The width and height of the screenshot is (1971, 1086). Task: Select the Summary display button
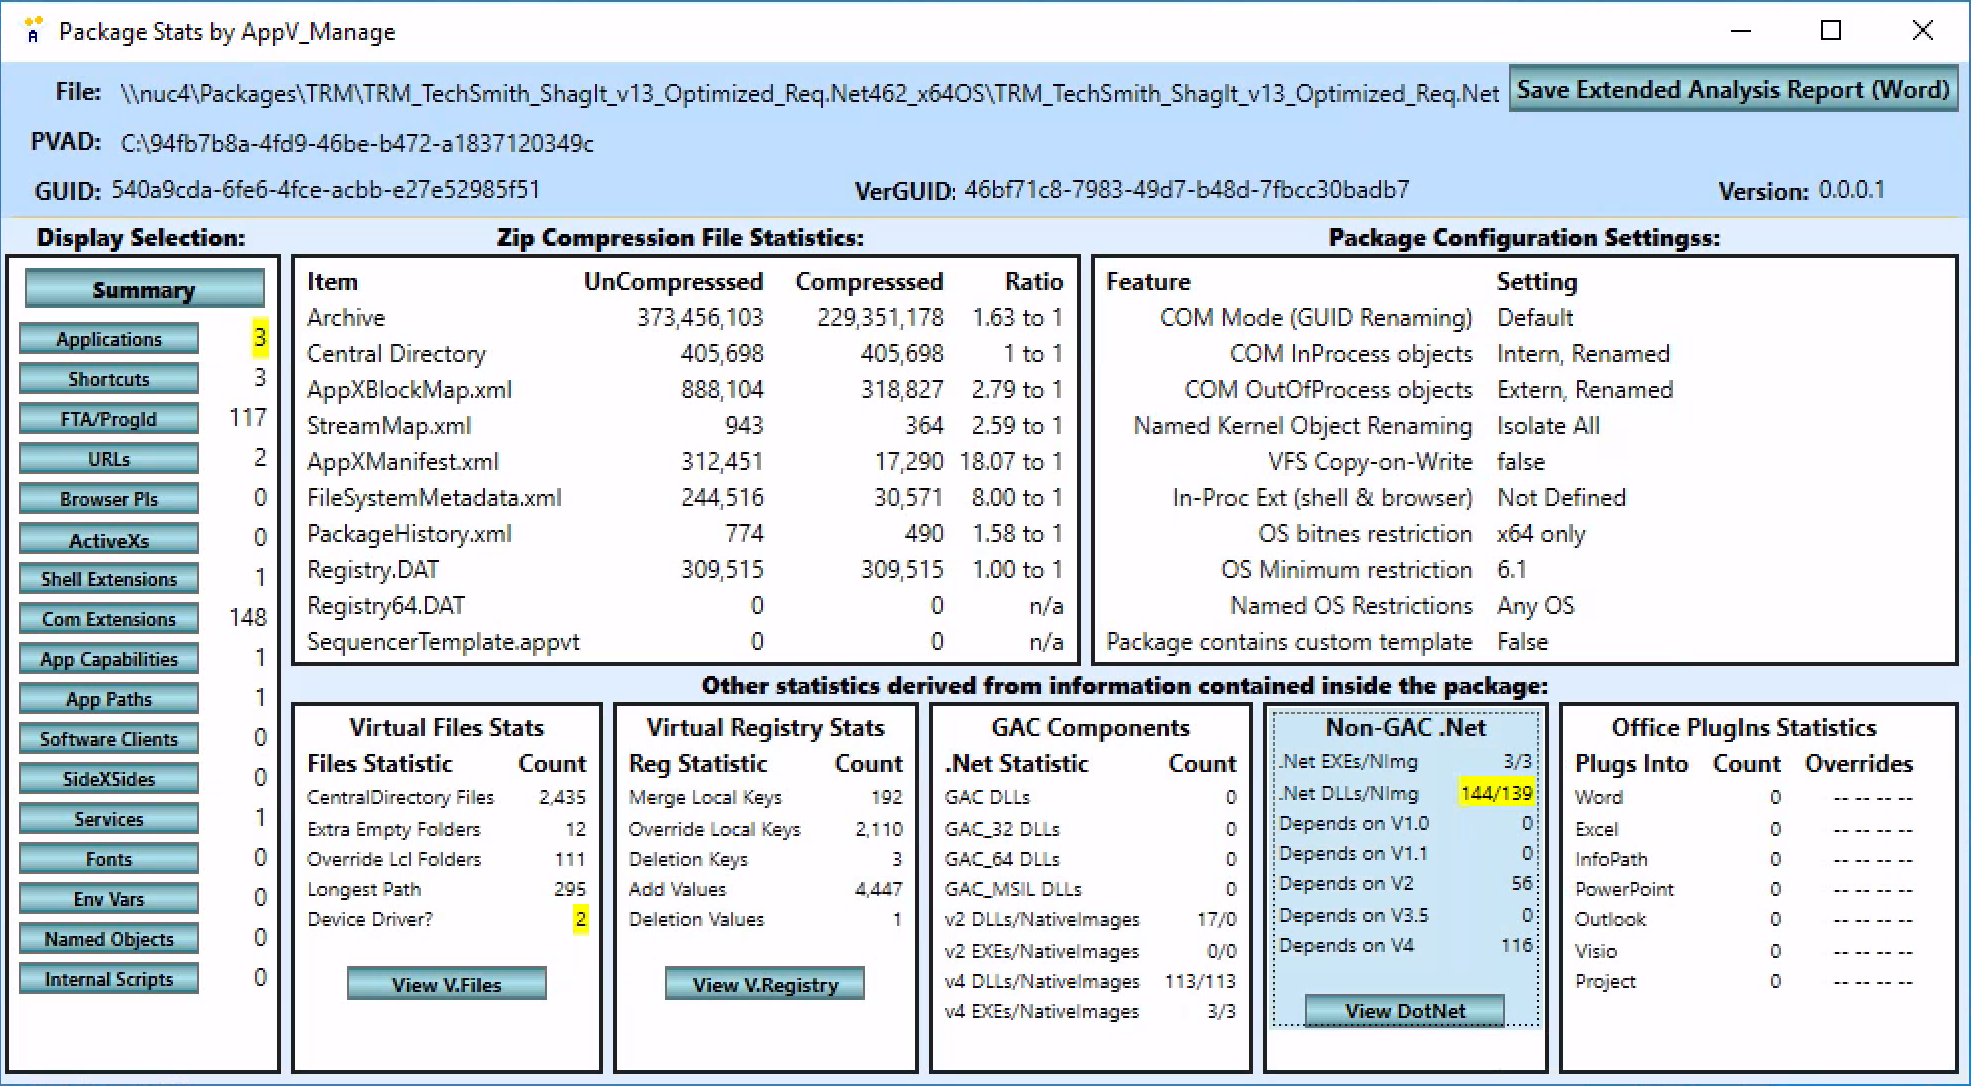click(144, 290)
